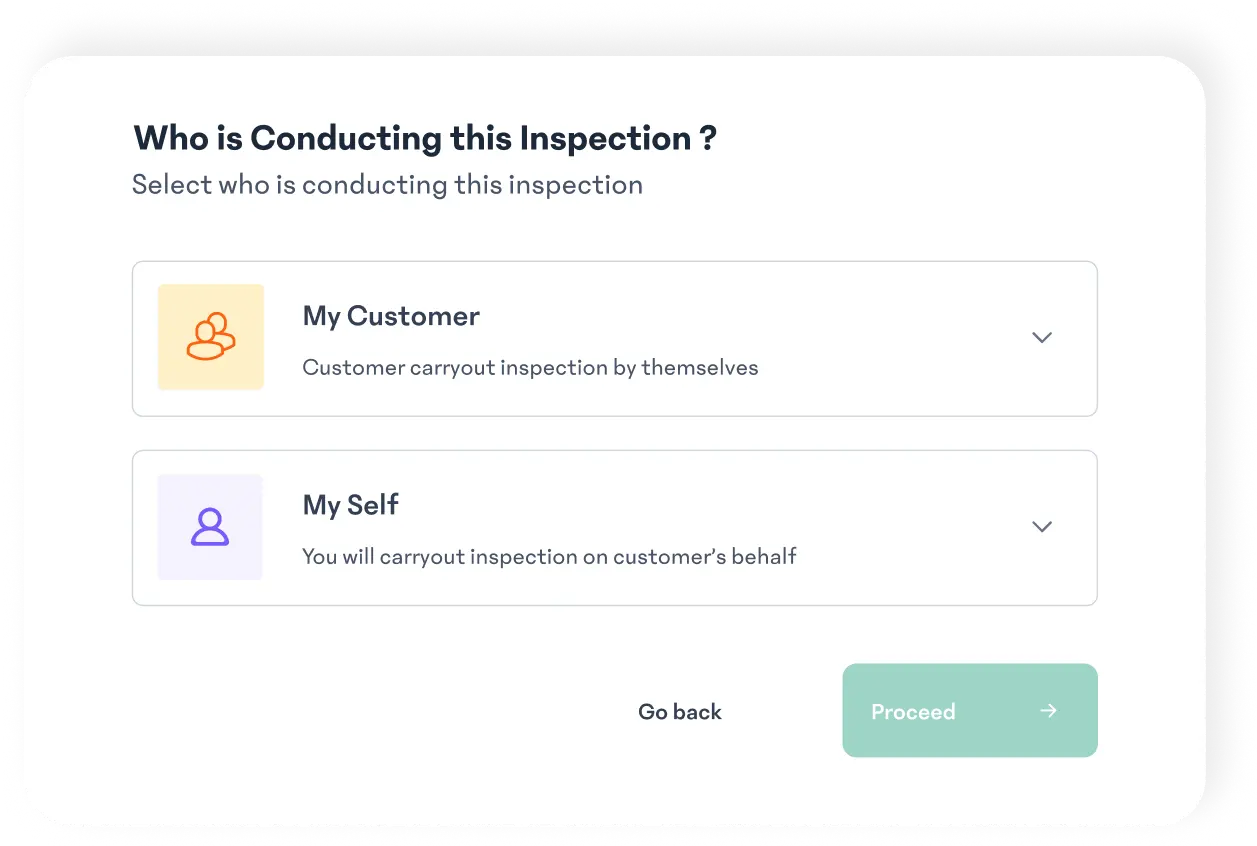
Task: Click the yellow icon tile on My Customer card
Action: point(210,337)
